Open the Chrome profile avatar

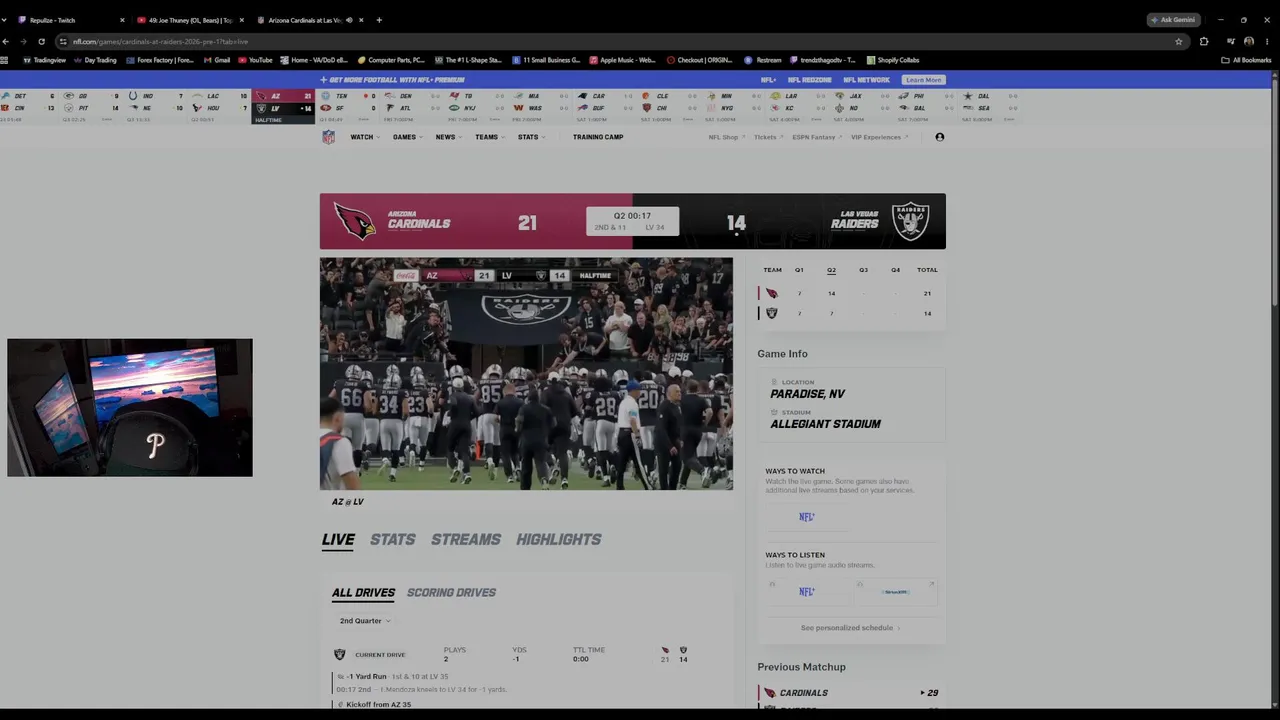(1249, 41)
